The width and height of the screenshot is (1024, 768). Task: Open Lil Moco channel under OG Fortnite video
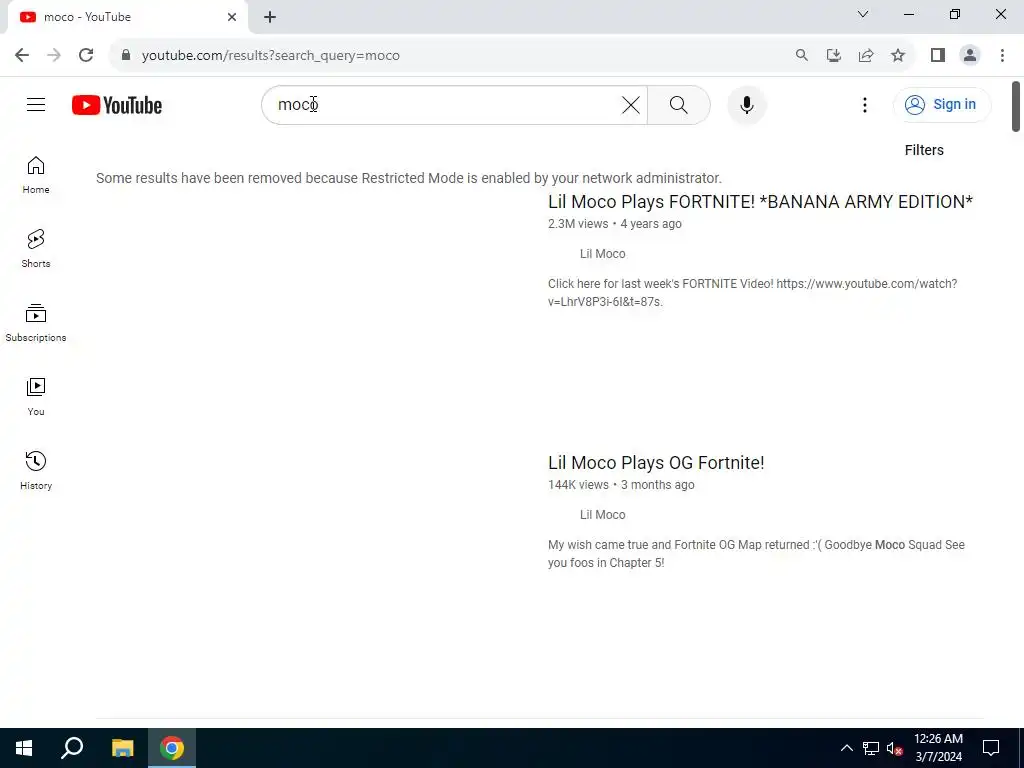(x=602, y=515)
